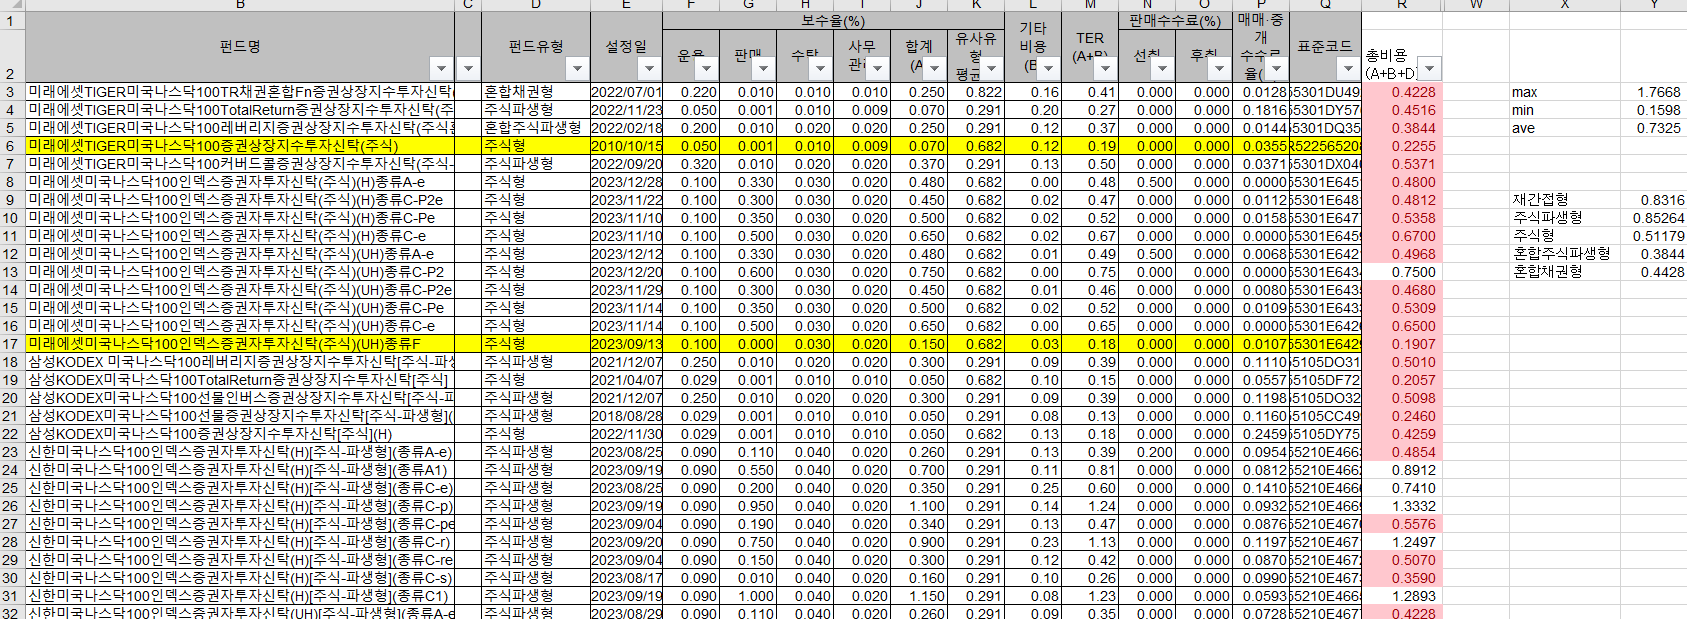Select row 17 header
The height and width of the screenshot is (619, 1687).
point(12,344)
